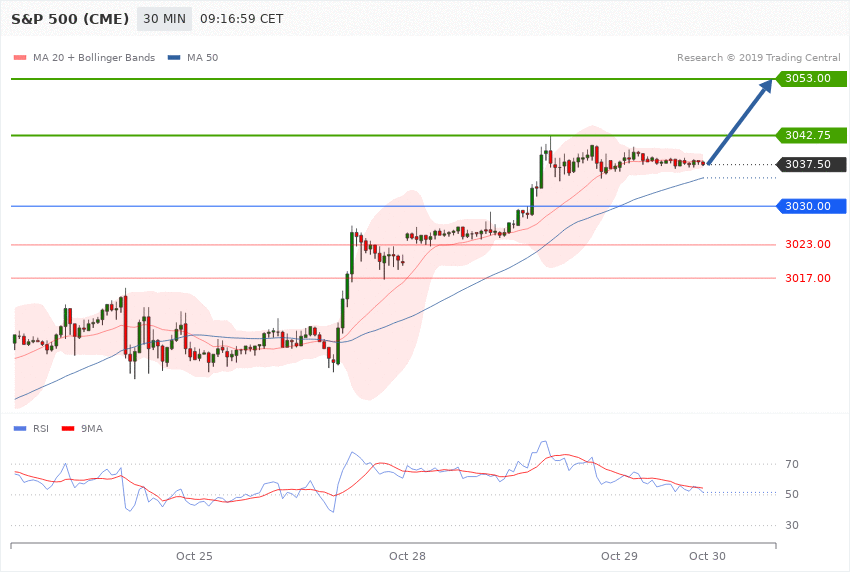Click the MA 50 legend label
Image resolution: width=850 pixels, height=576 pixels.
tap(202, 57)
